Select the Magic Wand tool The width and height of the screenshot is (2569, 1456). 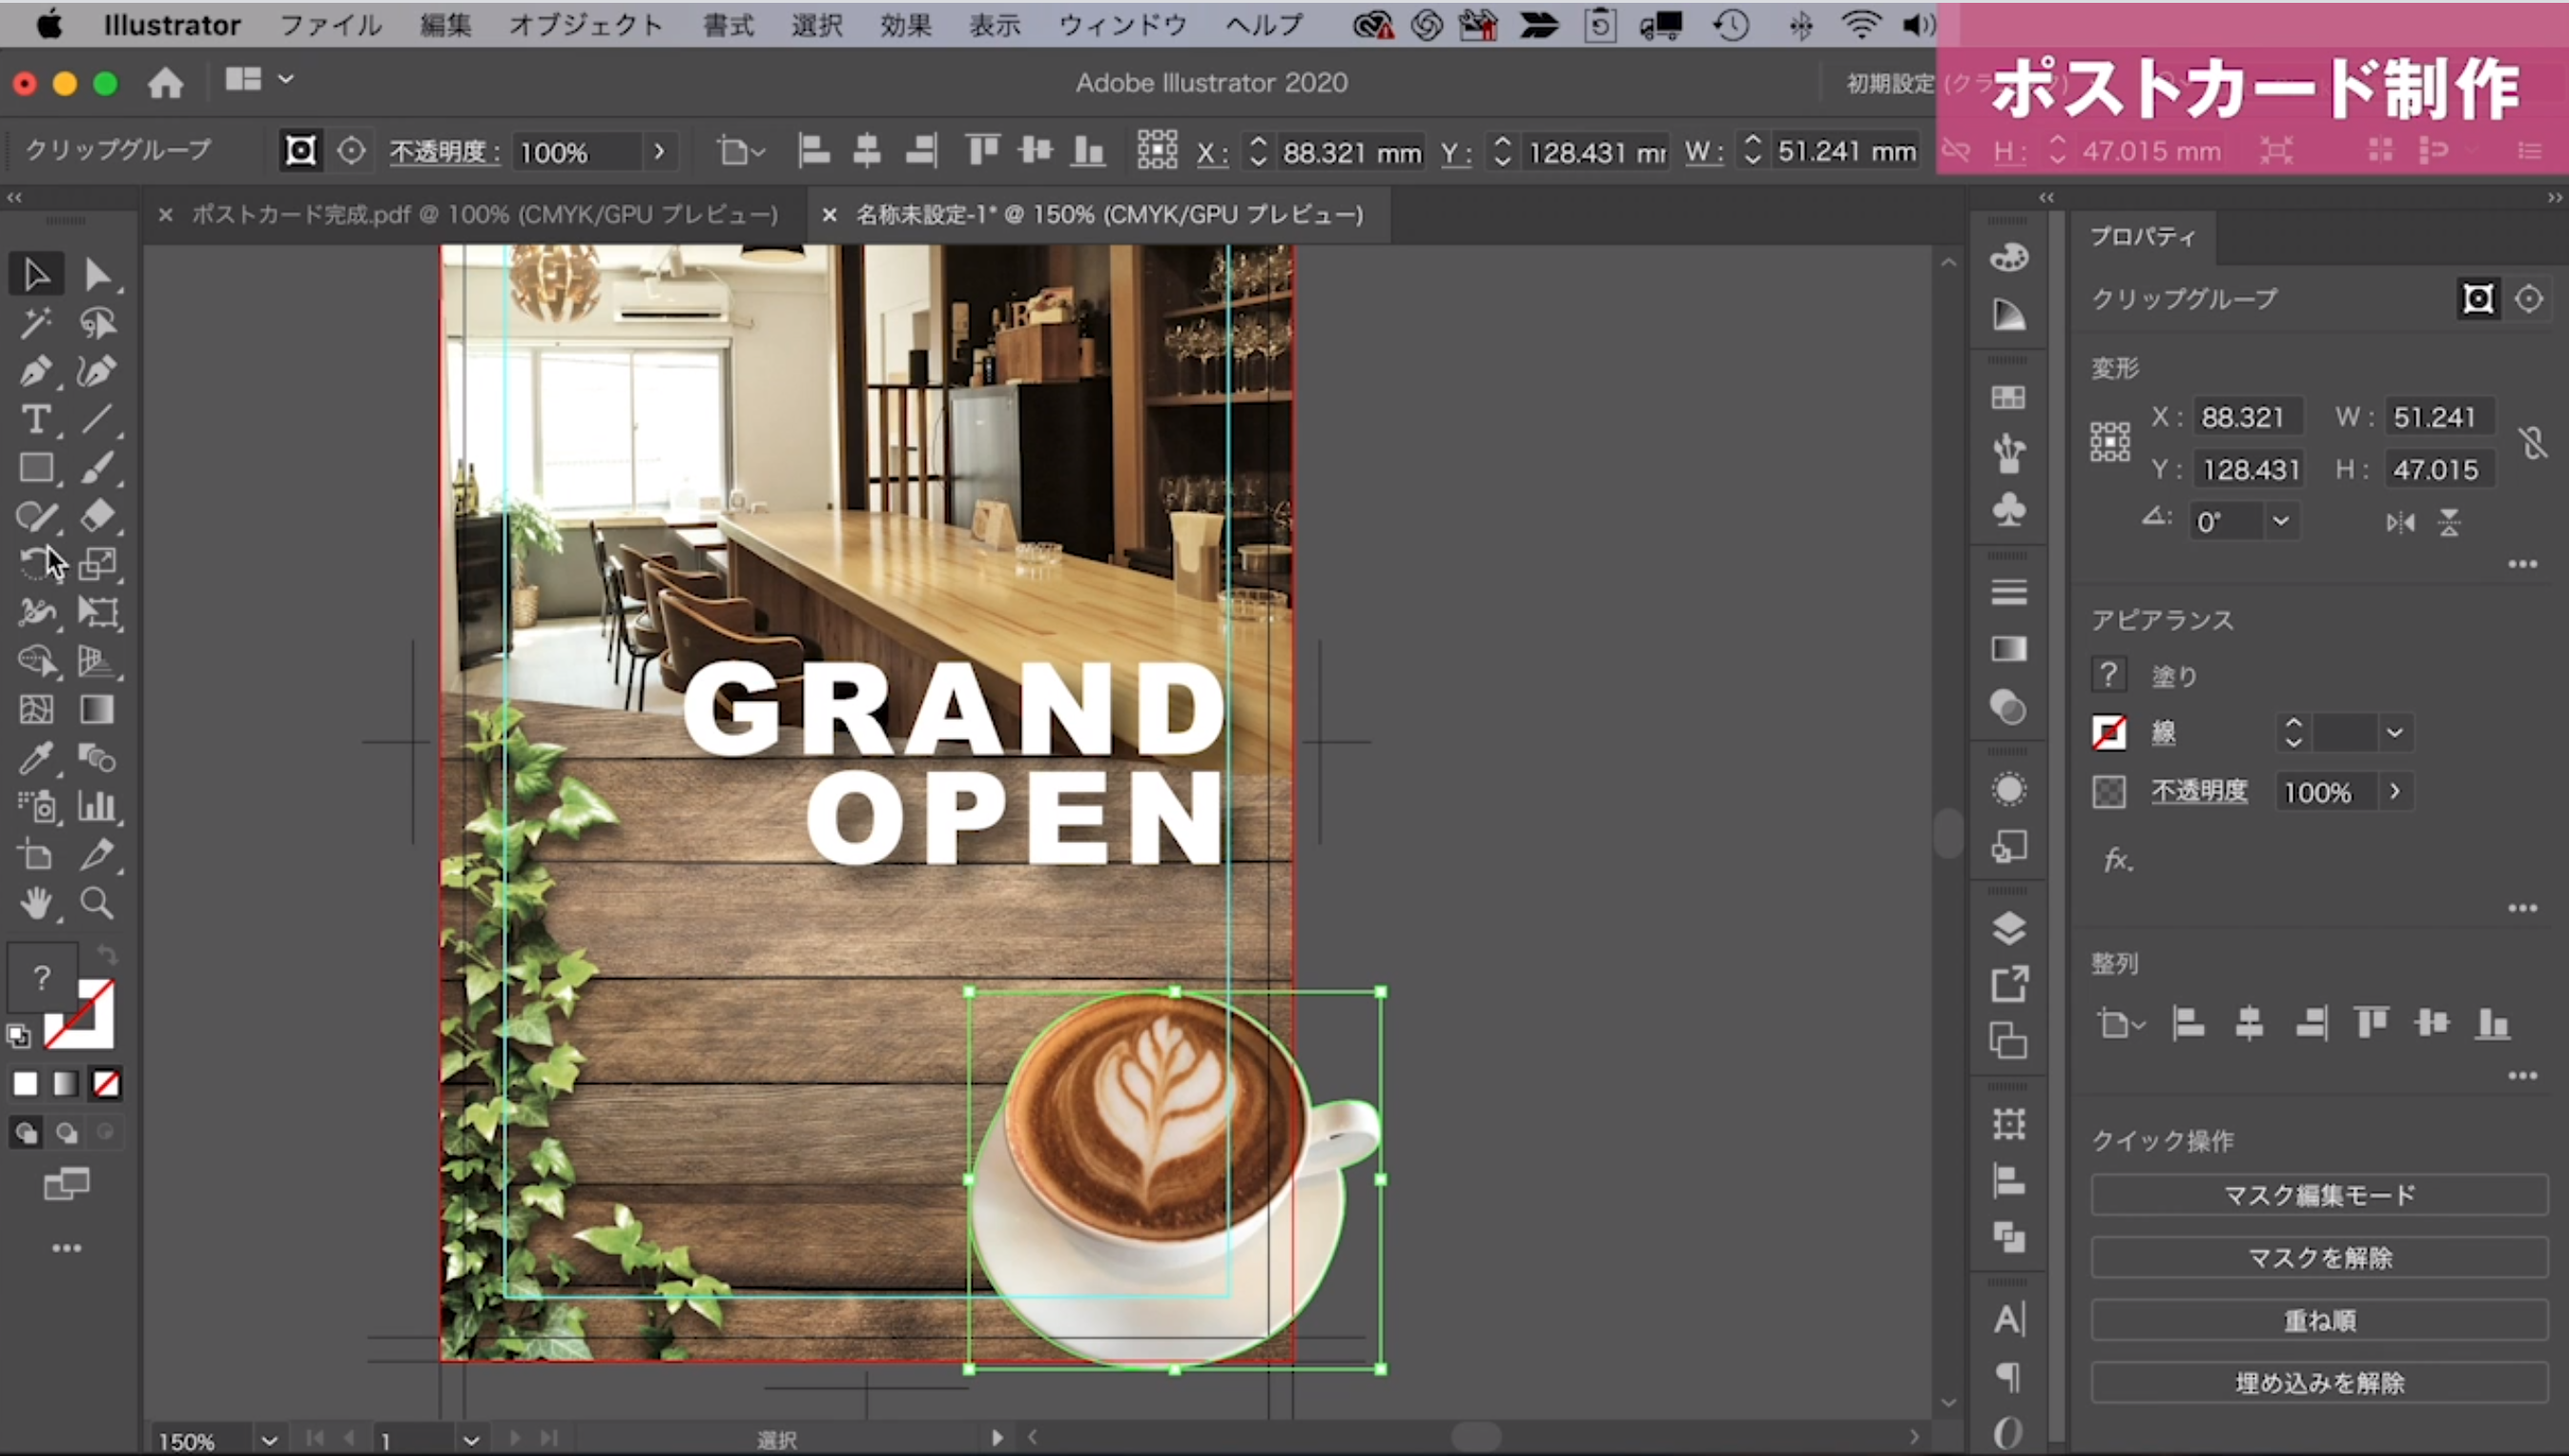point(36,323)
